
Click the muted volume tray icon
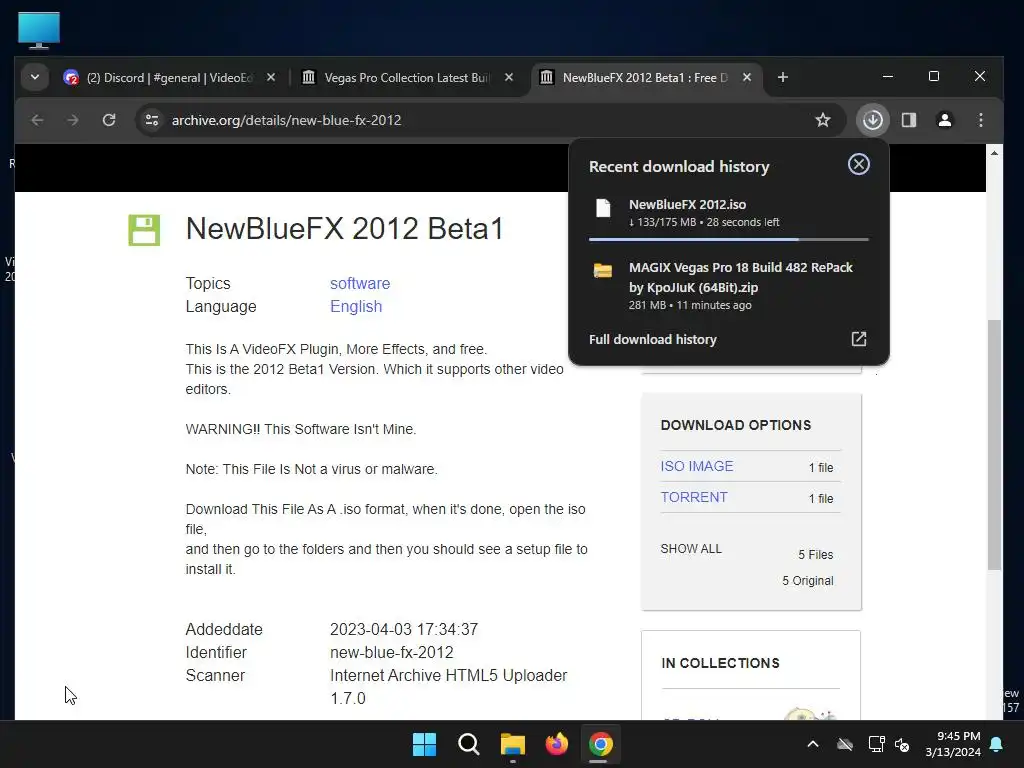[x=902, y=744]
